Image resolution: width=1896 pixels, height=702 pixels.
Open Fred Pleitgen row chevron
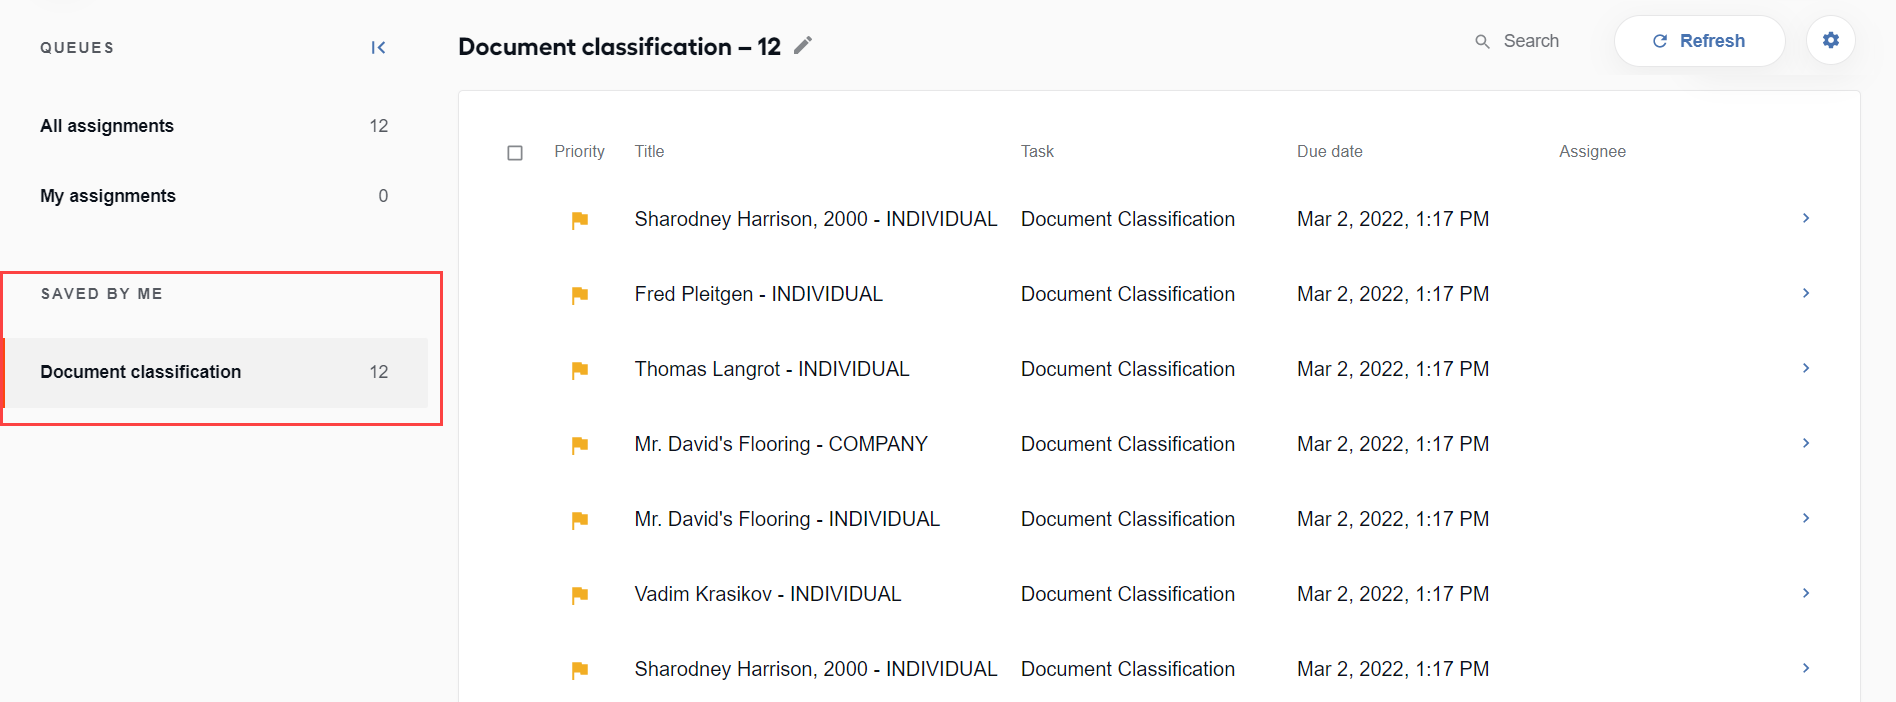tap(1806, 293)
